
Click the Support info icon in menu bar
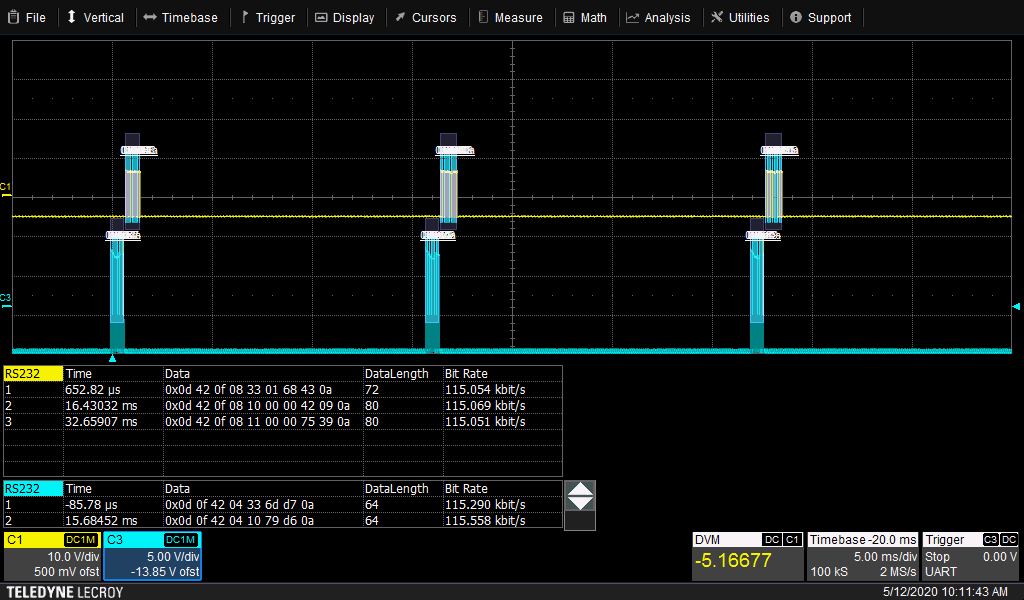(x=796, y=17)
